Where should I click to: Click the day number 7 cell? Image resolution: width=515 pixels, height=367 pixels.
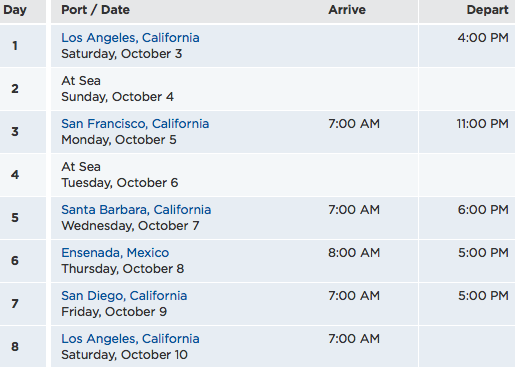pyautogui.click(x=15, y=304)
